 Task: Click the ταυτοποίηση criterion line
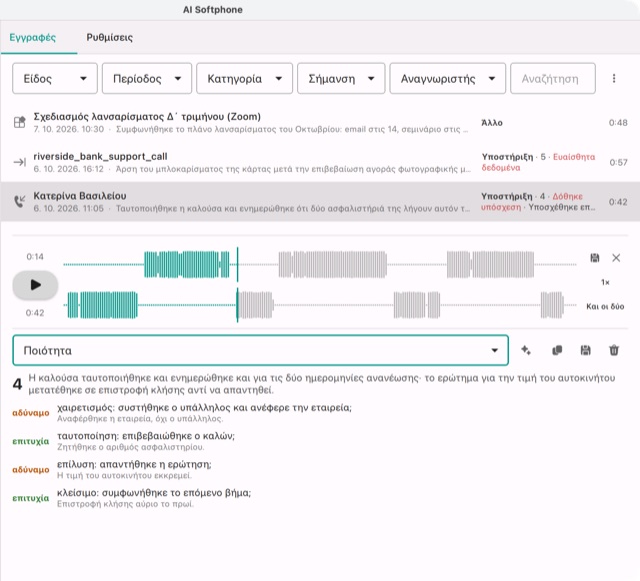pos(146,436)
